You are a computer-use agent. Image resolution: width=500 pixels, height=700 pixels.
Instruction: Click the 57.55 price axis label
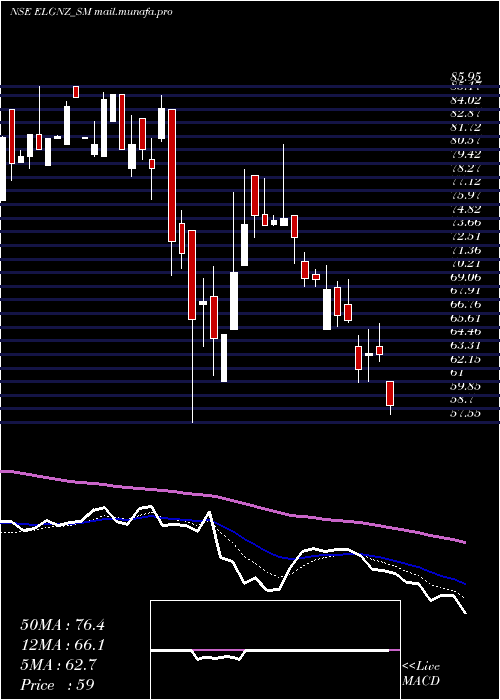(x=465, y=413)
